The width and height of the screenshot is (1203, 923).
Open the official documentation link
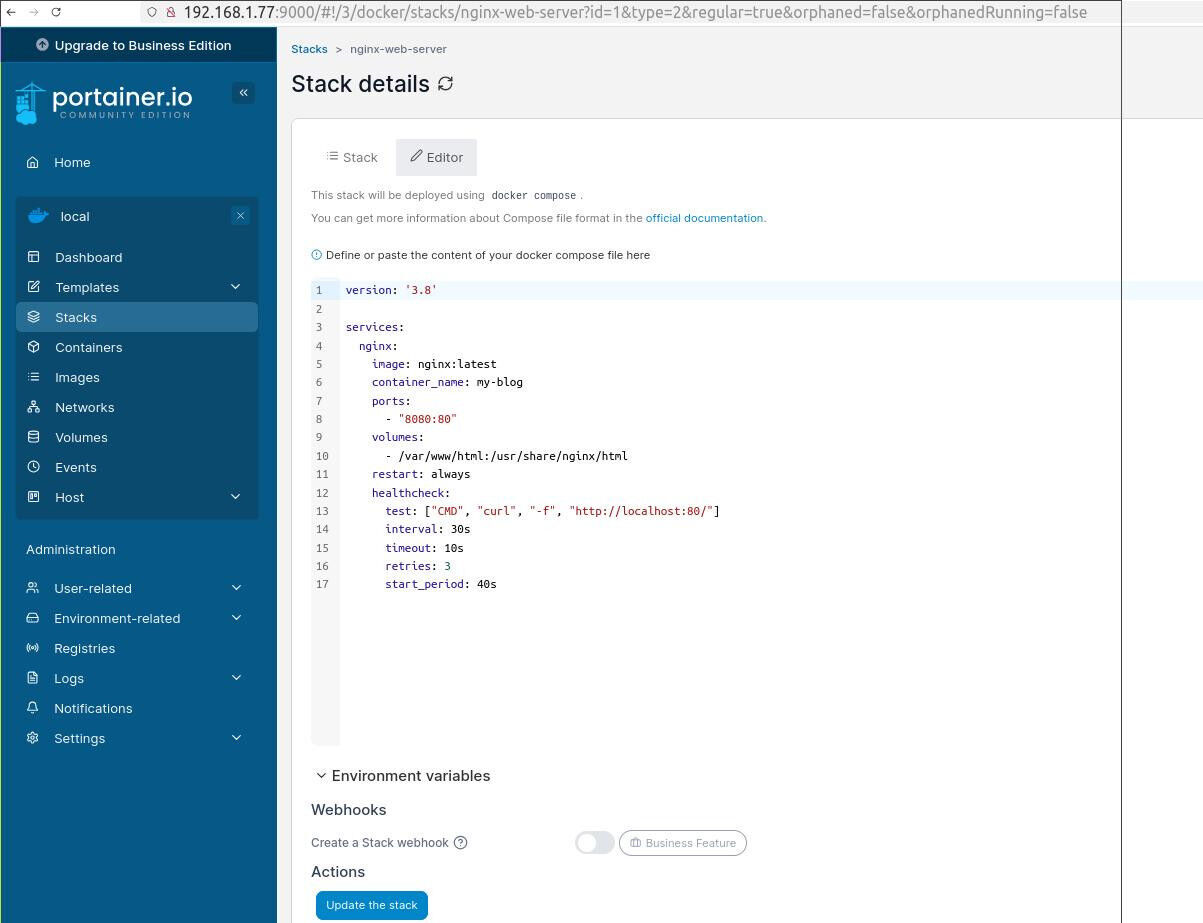click(x=704, y=218)
